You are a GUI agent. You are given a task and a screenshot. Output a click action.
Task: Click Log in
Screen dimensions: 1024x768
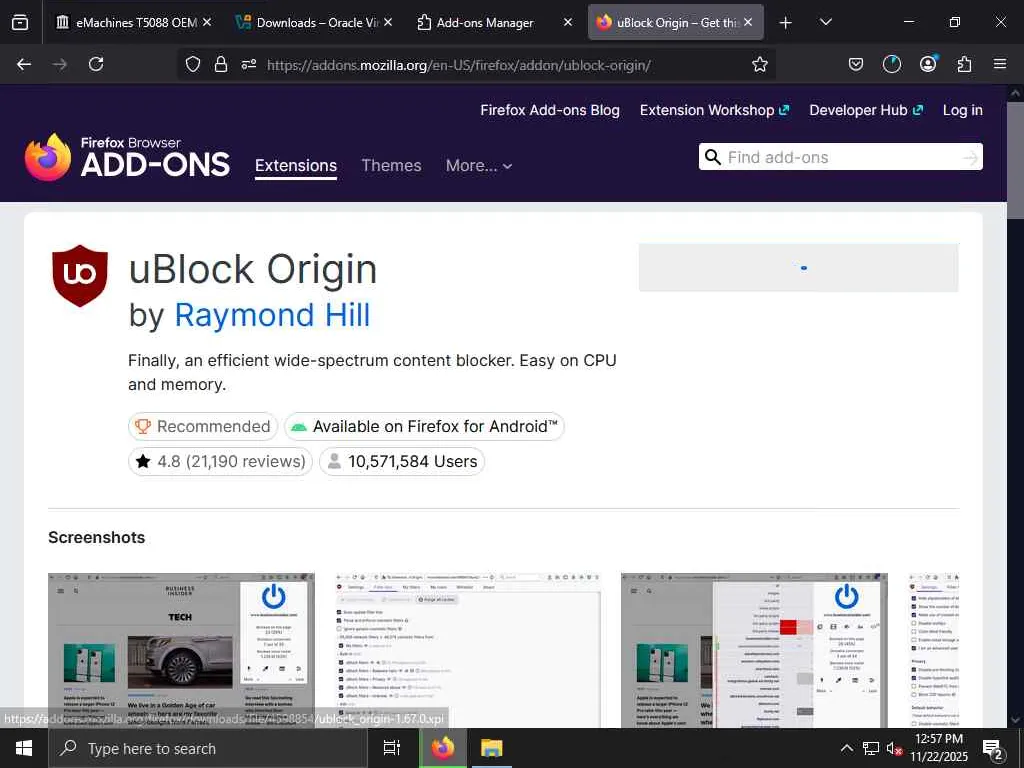click(x=963, y=110)
